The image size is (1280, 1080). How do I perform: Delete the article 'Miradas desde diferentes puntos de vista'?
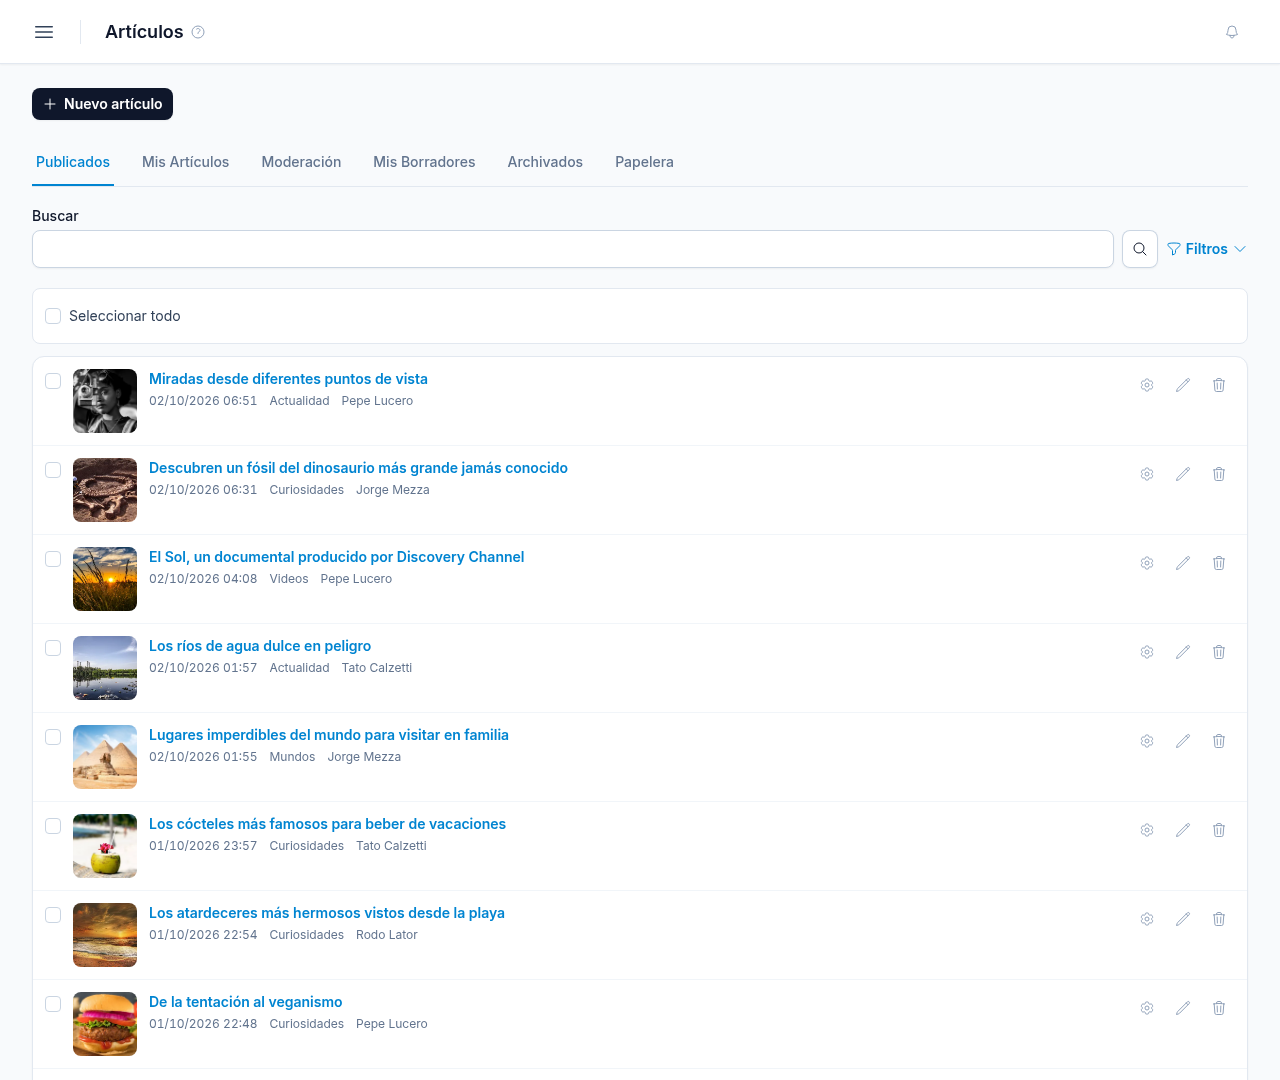pyautogui.click(x=1219, y=385)
